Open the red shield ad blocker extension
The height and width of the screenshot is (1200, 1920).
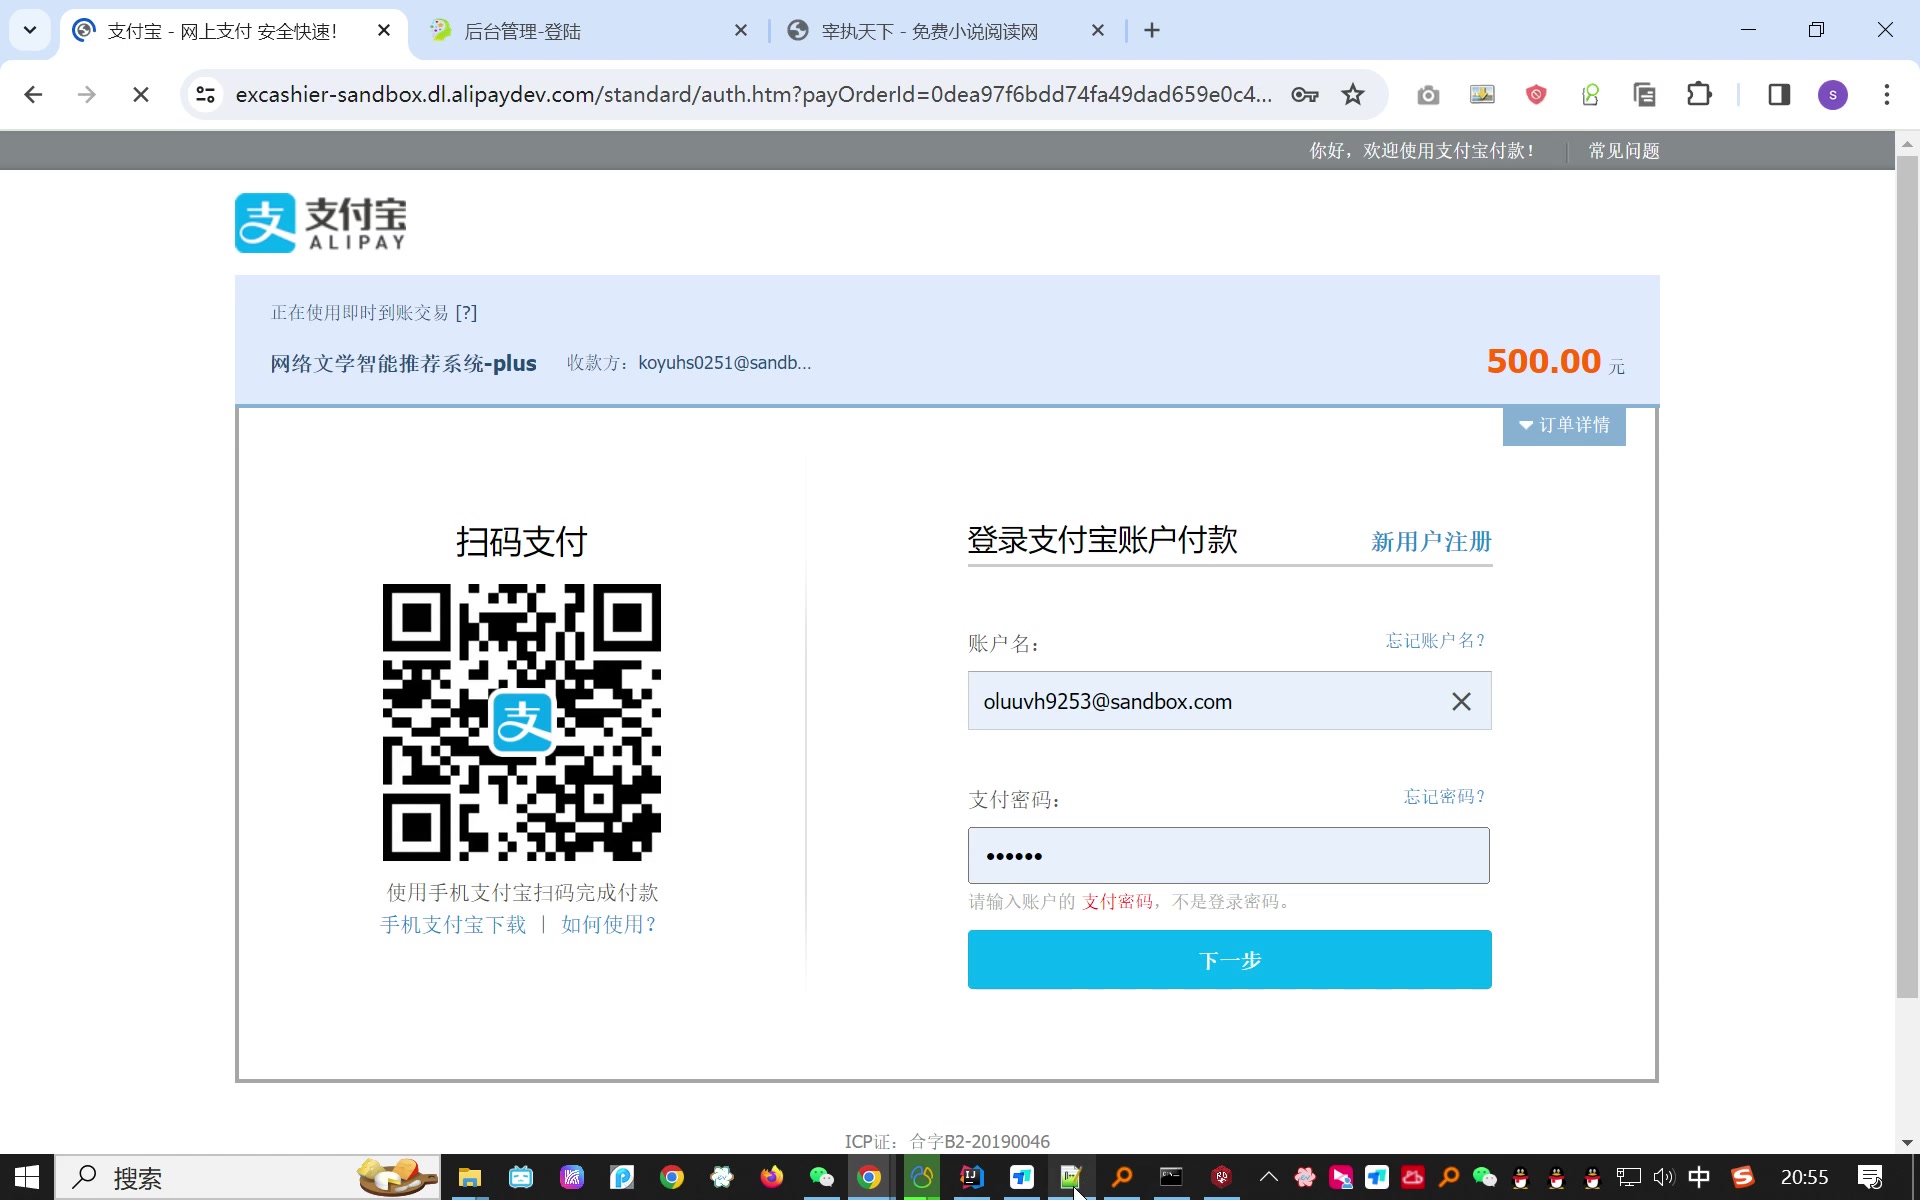(1536, 95)
